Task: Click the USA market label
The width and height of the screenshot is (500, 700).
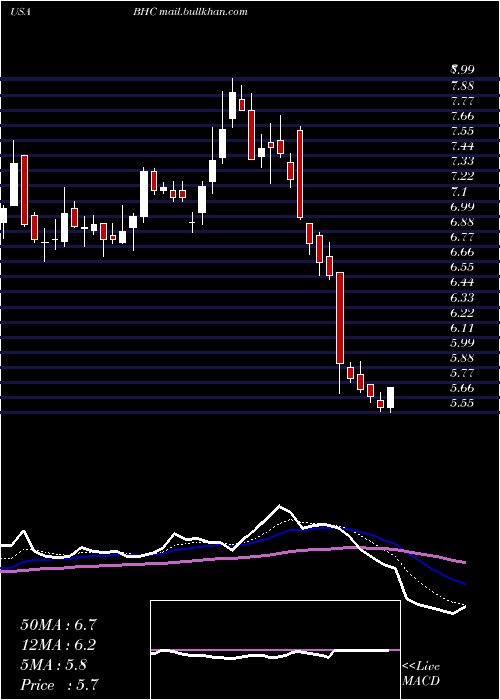Action: click(x=20, y=12)
